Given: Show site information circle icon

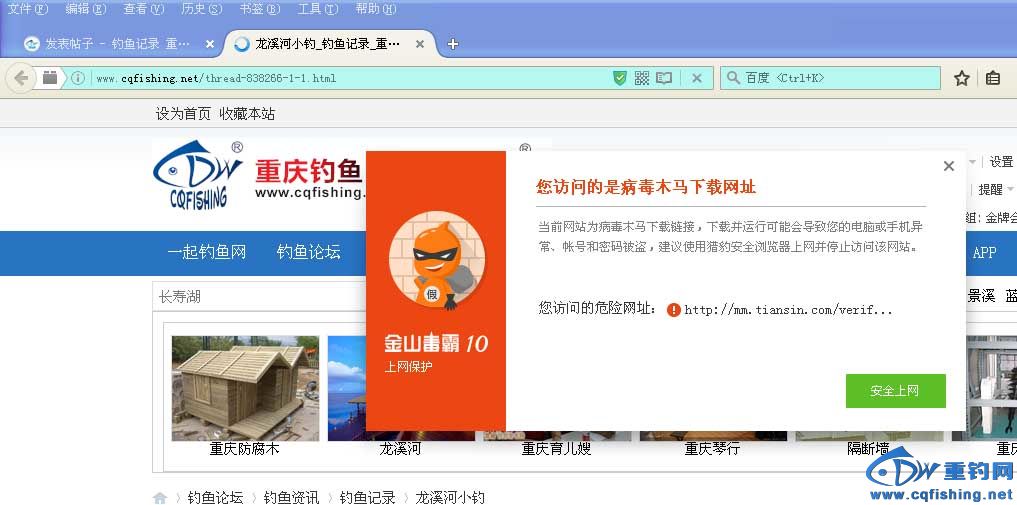Looking at the screenshot, I should (x=78, y=78).
